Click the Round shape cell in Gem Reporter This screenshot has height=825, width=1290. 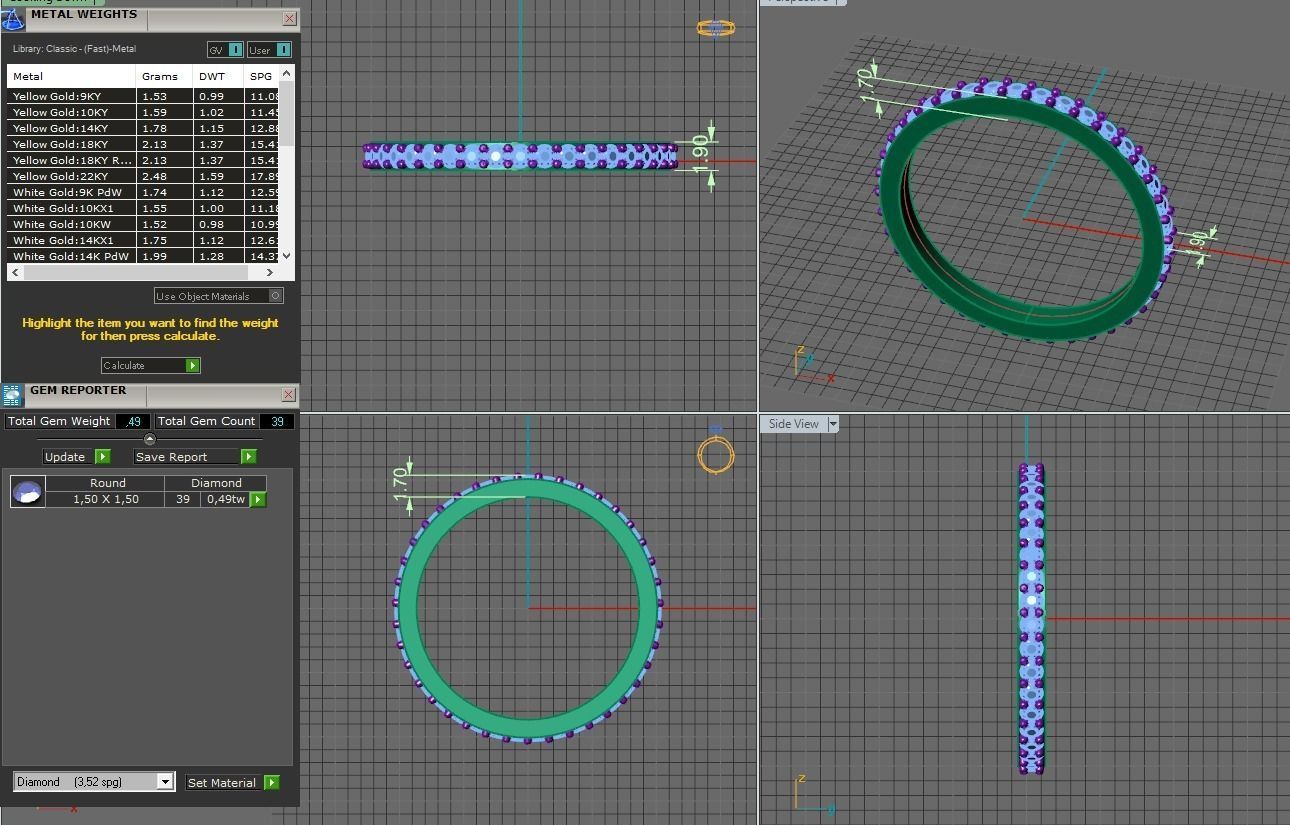[x=106, y=483]
